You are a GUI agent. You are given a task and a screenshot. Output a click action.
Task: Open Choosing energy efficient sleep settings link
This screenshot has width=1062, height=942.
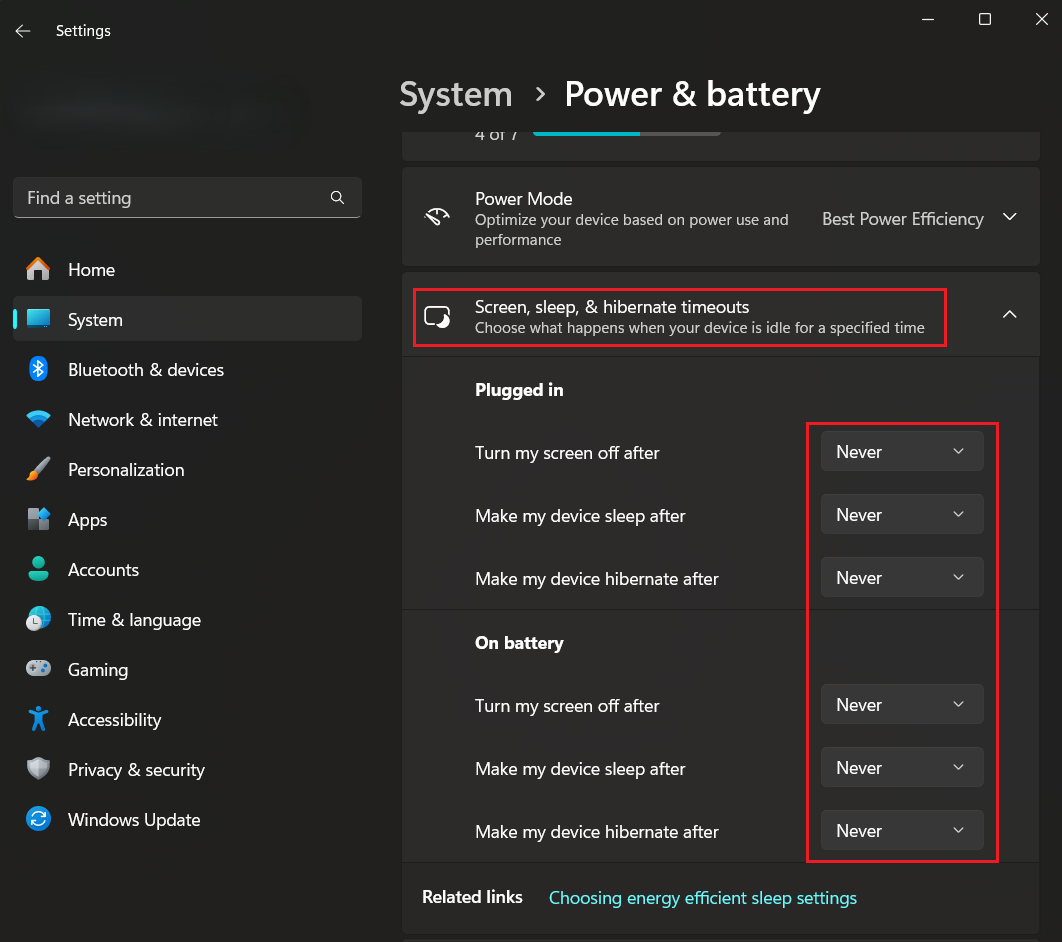[702, 898]
